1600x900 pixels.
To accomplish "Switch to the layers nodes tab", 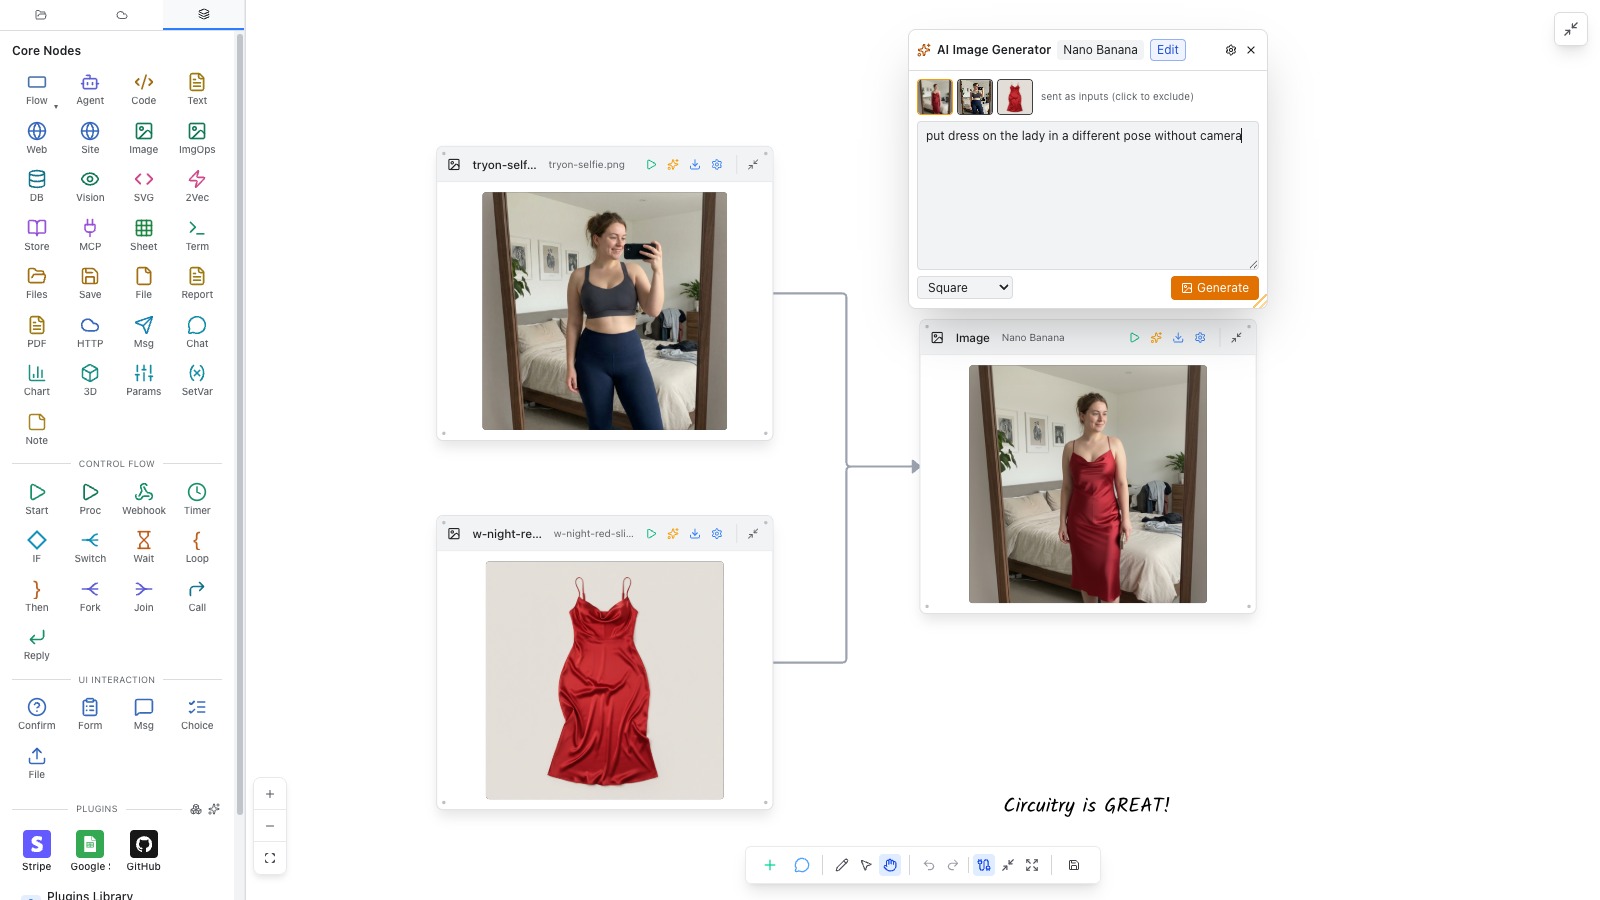I will point(204,15).
